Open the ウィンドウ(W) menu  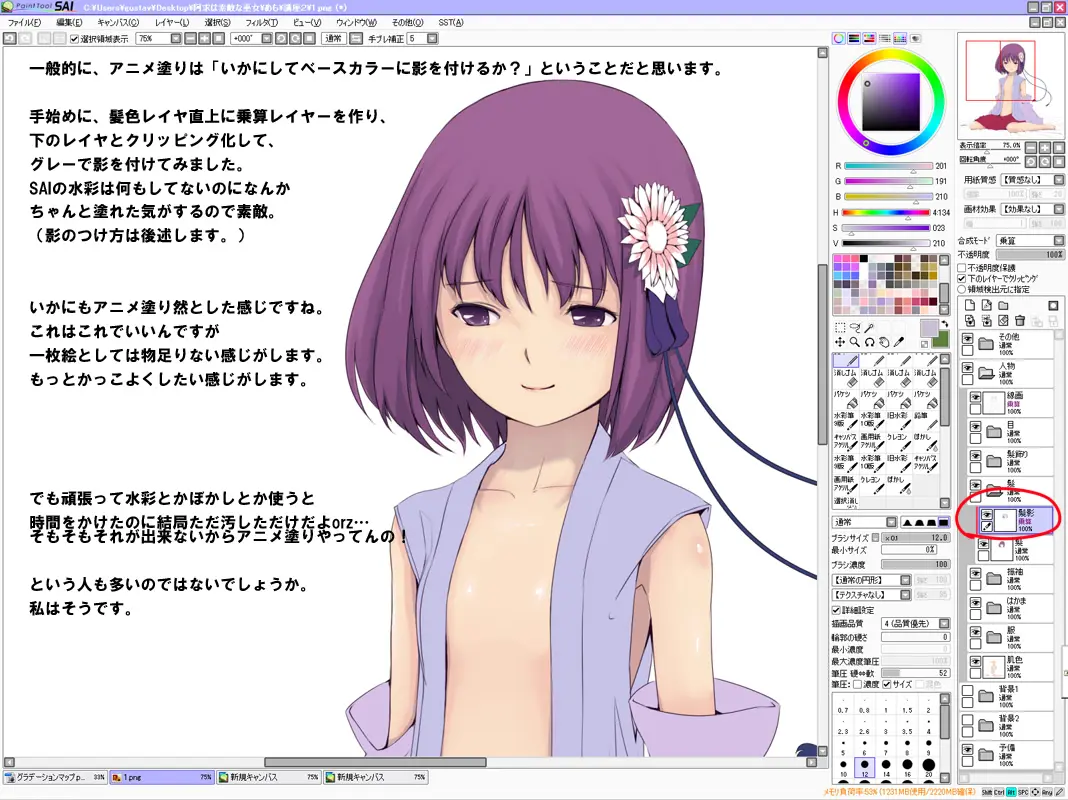pyautogui.click(x=356, y=22)
